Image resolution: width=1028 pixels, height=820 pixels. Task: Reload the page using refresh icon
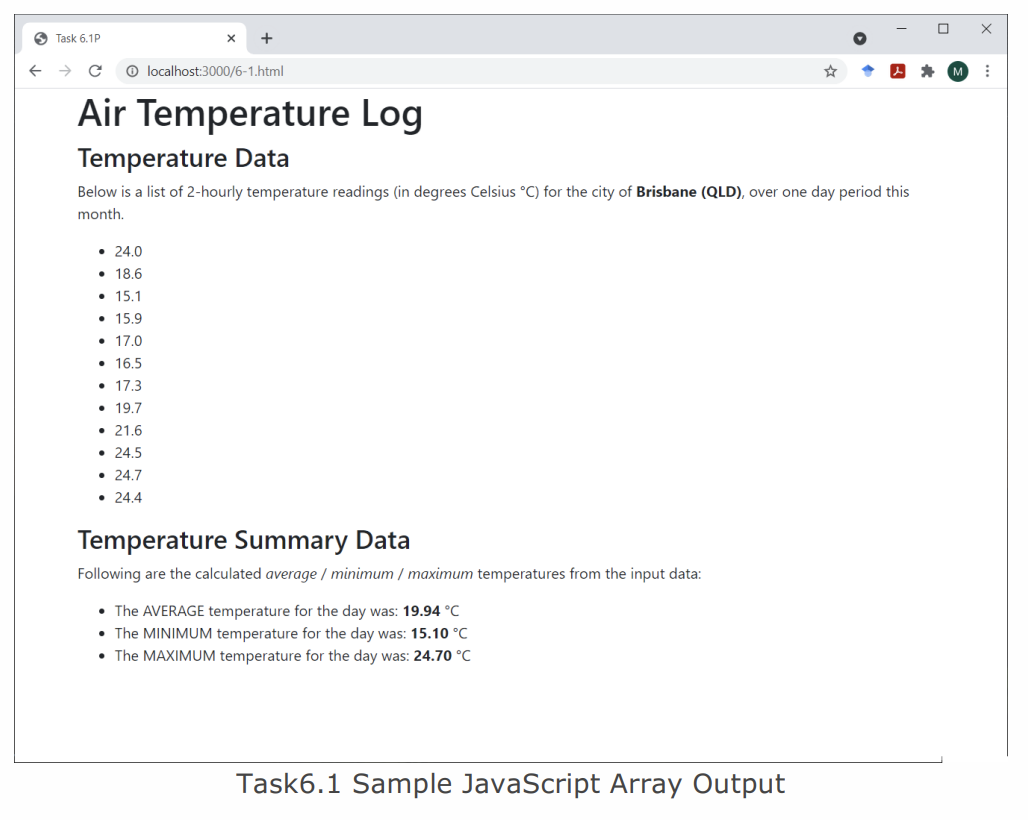pos(95,71)
